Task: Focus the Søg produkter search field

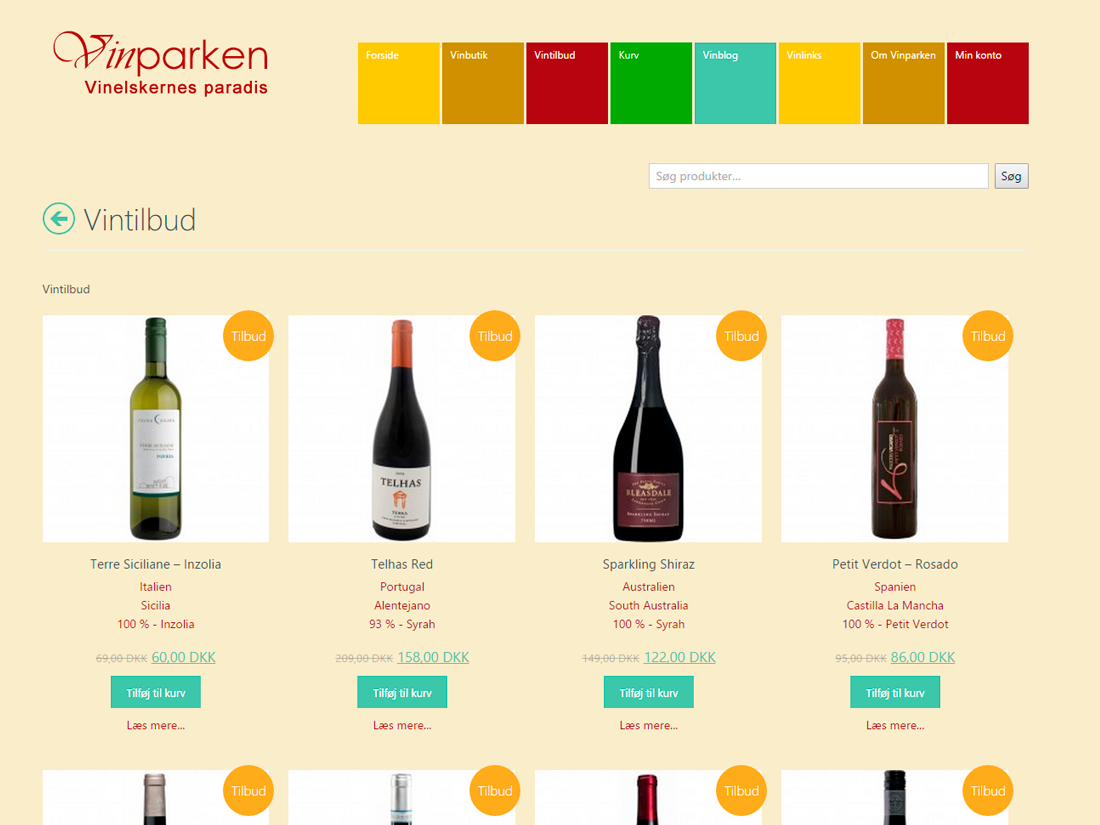Action: 819,176
